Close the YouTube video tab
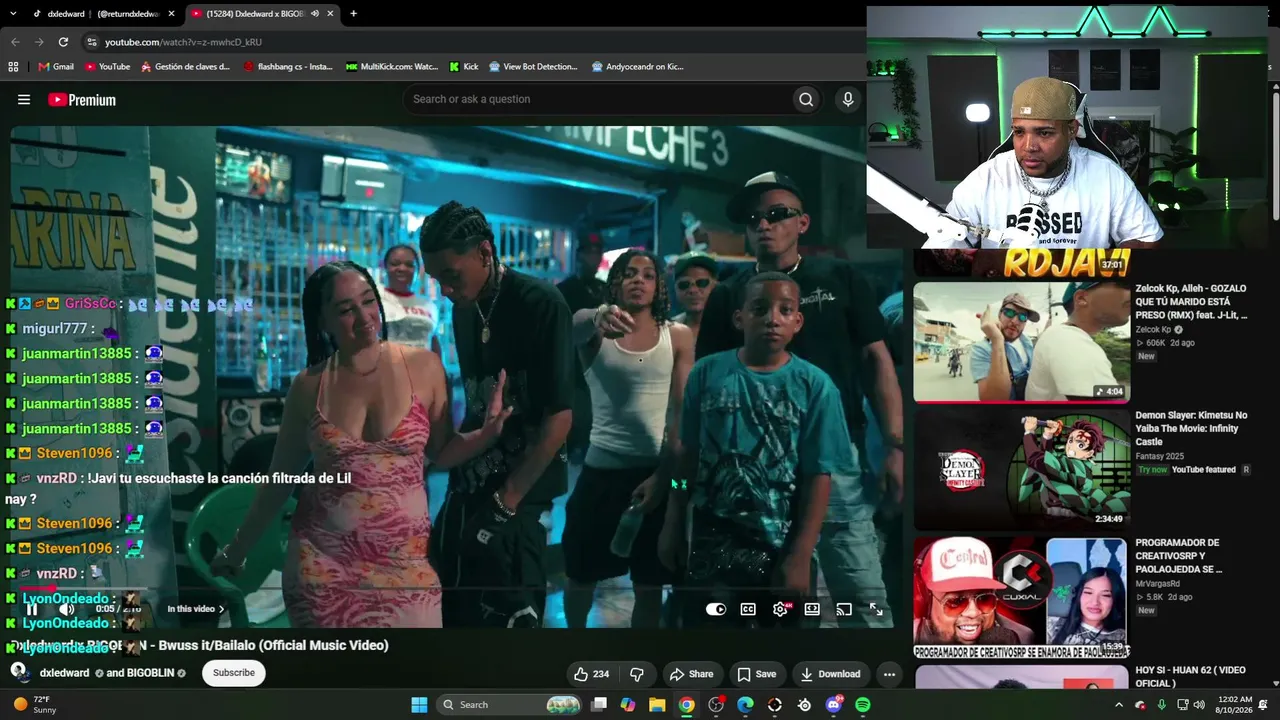 (x=330, y=14)
